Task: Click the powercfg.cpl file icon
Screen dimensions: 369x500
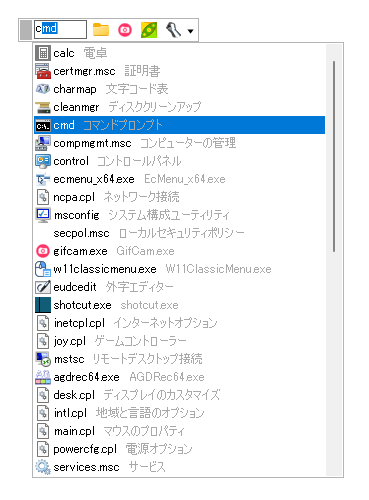Action: pos(43,449)
